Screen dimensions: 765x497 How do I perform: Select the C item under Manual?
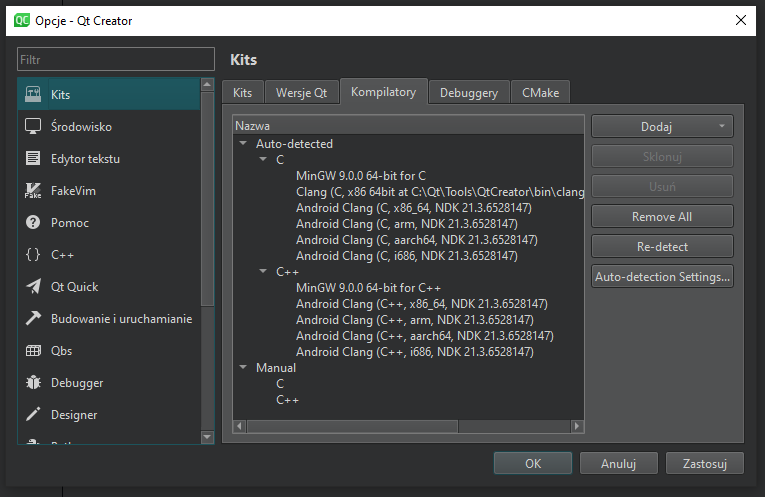click(280, 384)
